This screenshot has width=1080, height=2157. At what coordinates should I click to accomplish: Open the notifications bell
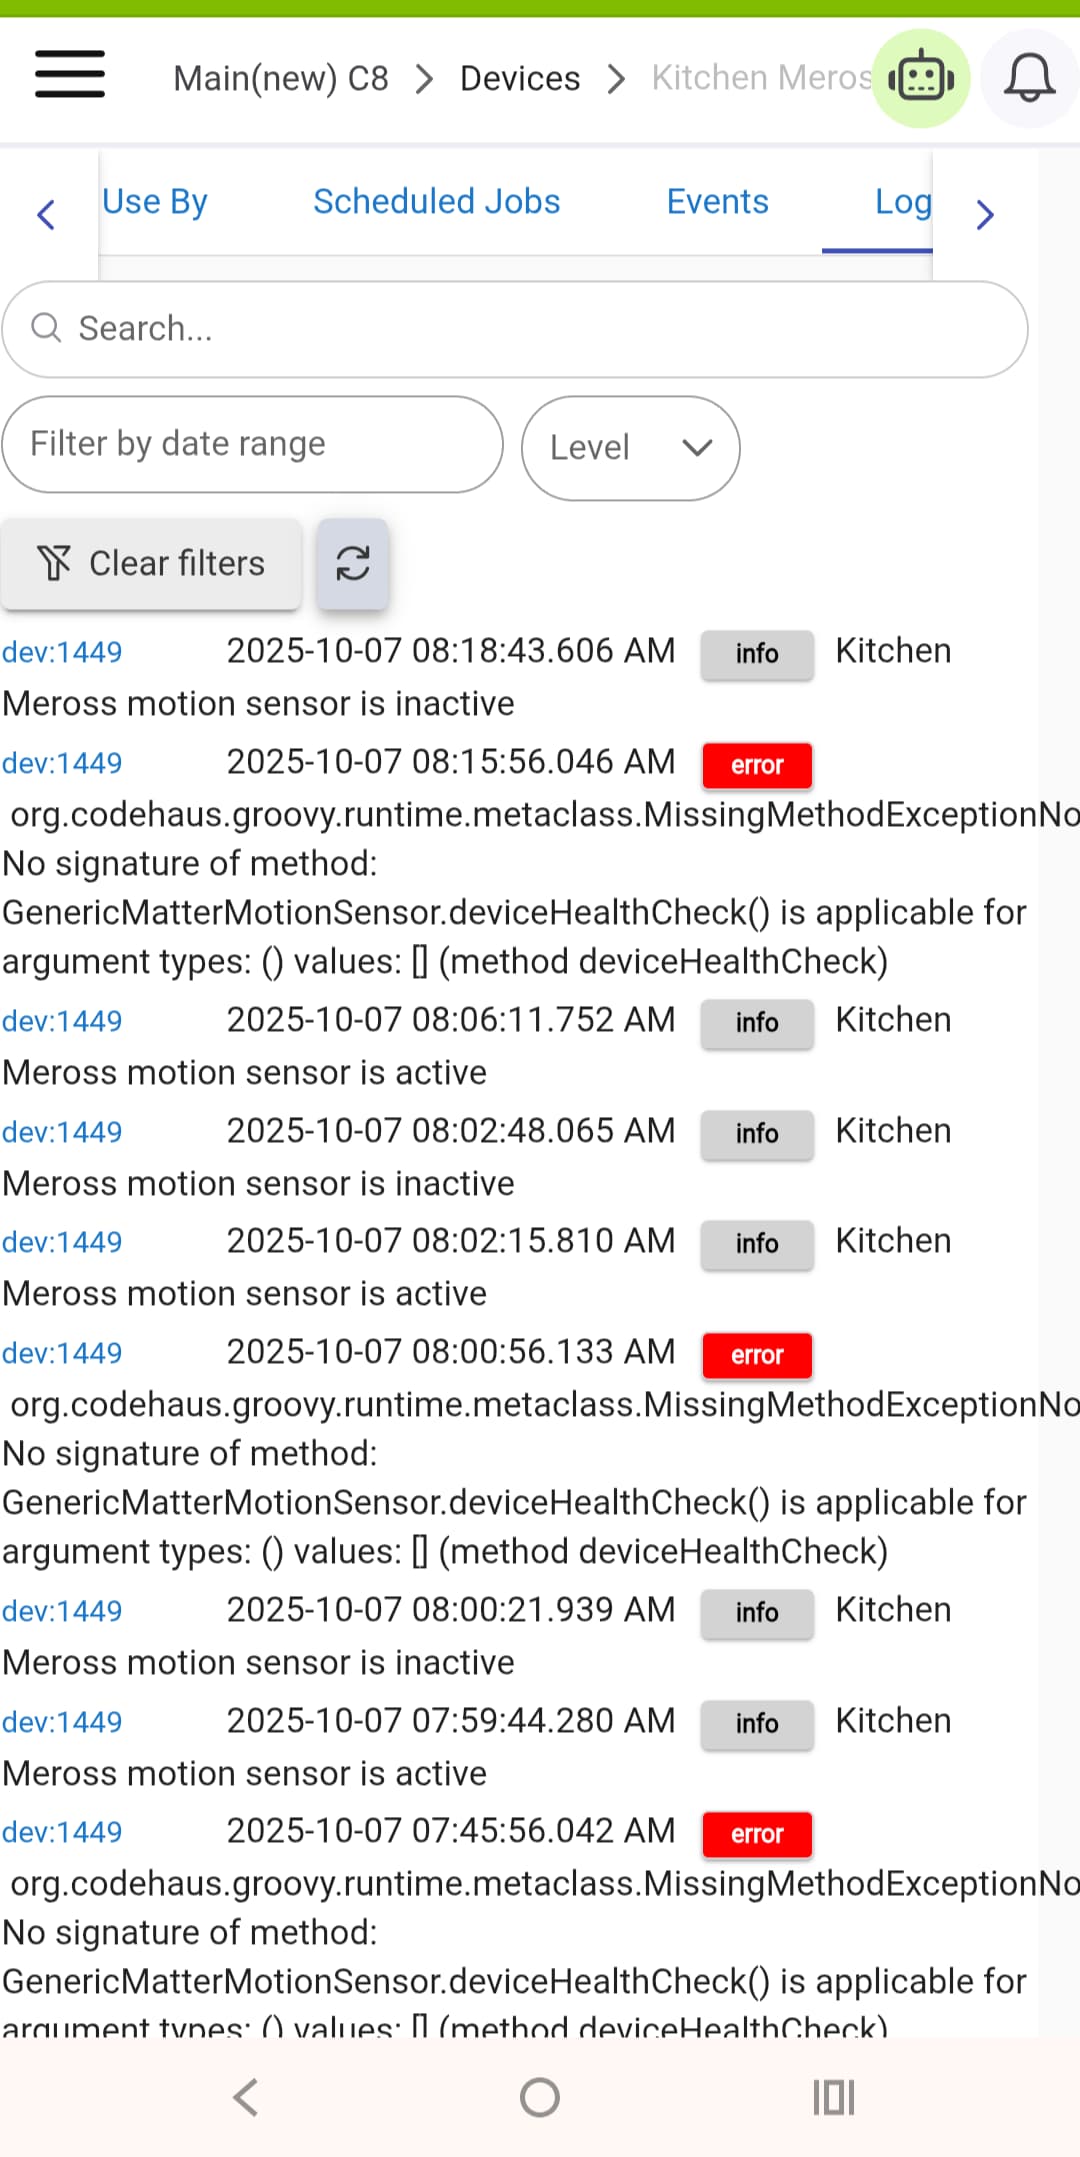click(x=1029, y=78)
